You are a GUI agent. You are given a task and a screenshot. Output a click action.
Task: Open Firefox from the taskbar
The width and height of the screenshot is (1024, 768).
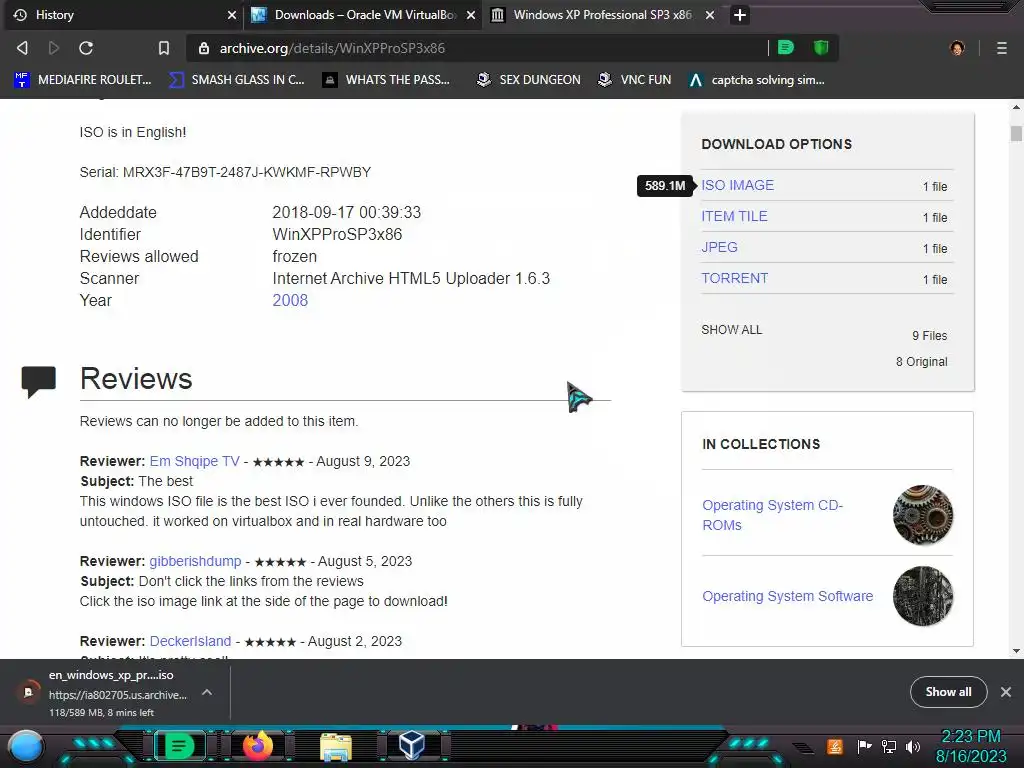(x=258, y=746)
